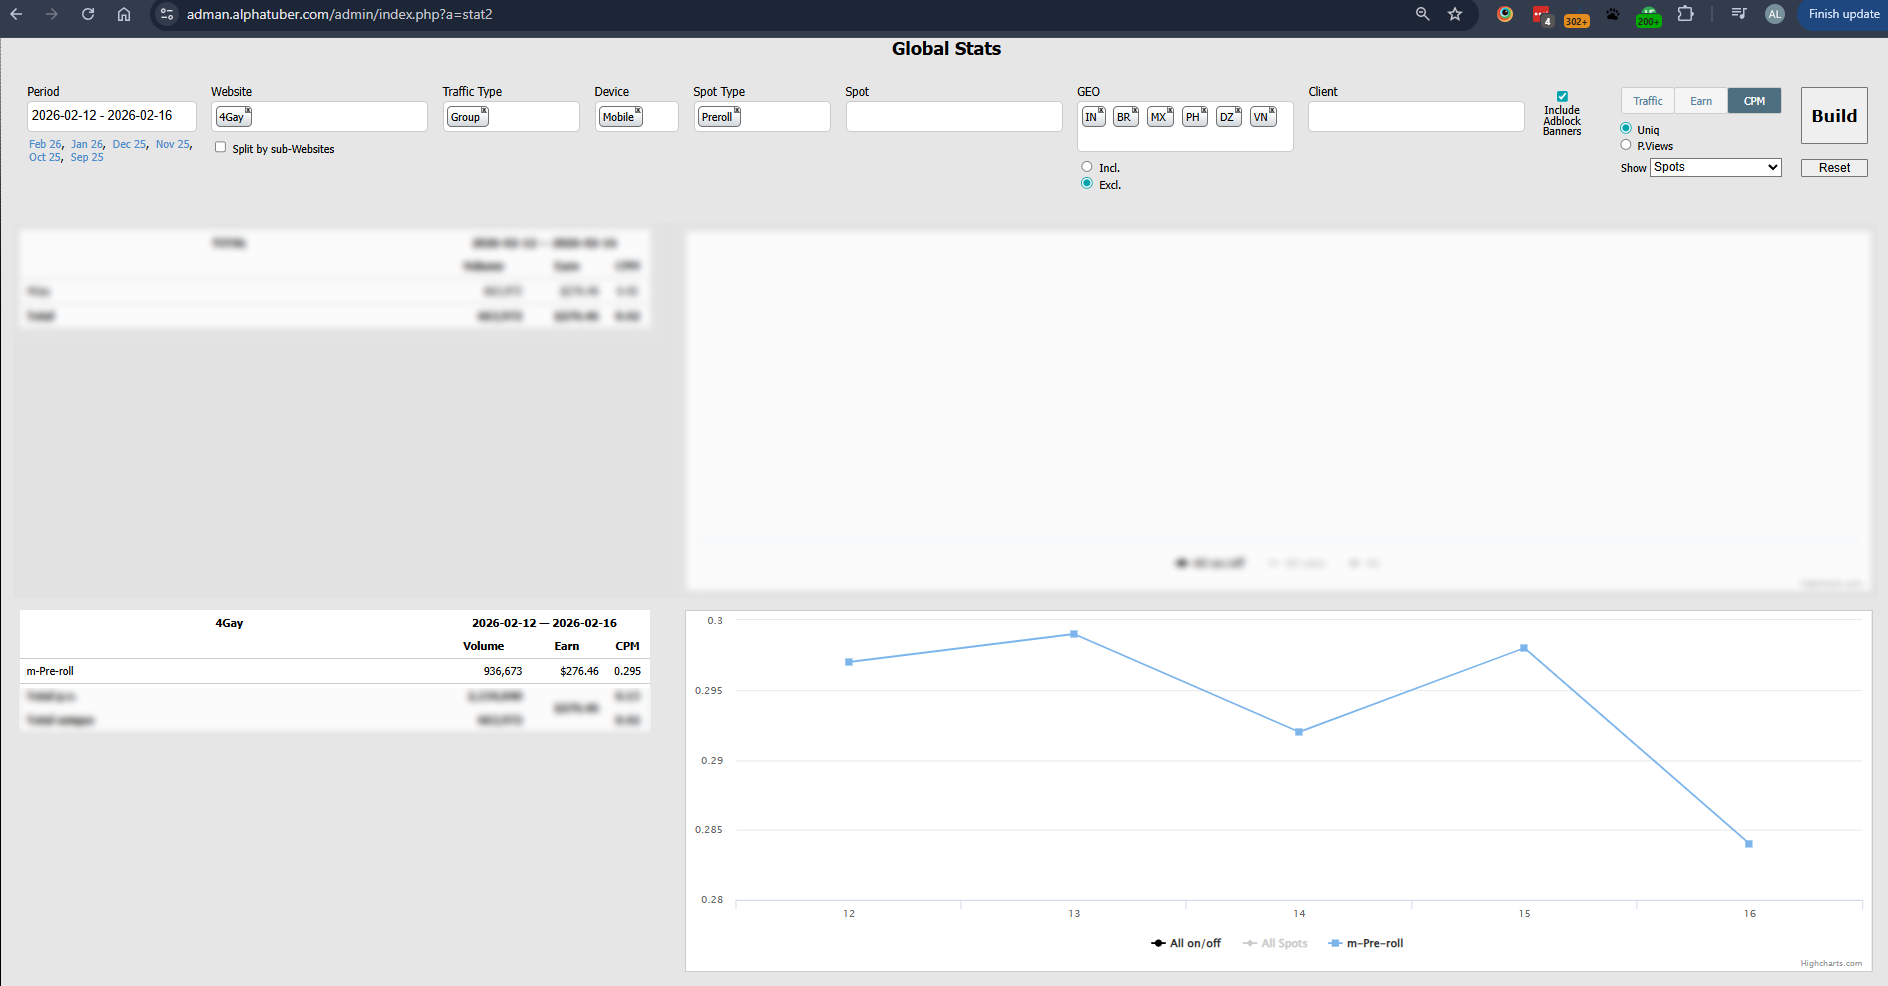1888x986 pixels.
Task: Uncheck Include Adblock Banners checkbox
Action: click(x=1562, y=97)
